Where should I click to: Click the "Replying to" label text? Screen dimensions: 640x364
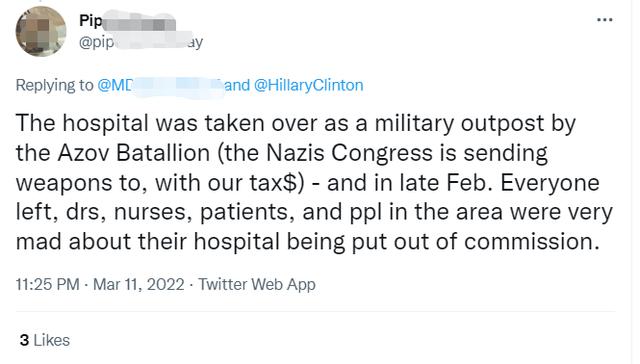(x=54, y=85)
